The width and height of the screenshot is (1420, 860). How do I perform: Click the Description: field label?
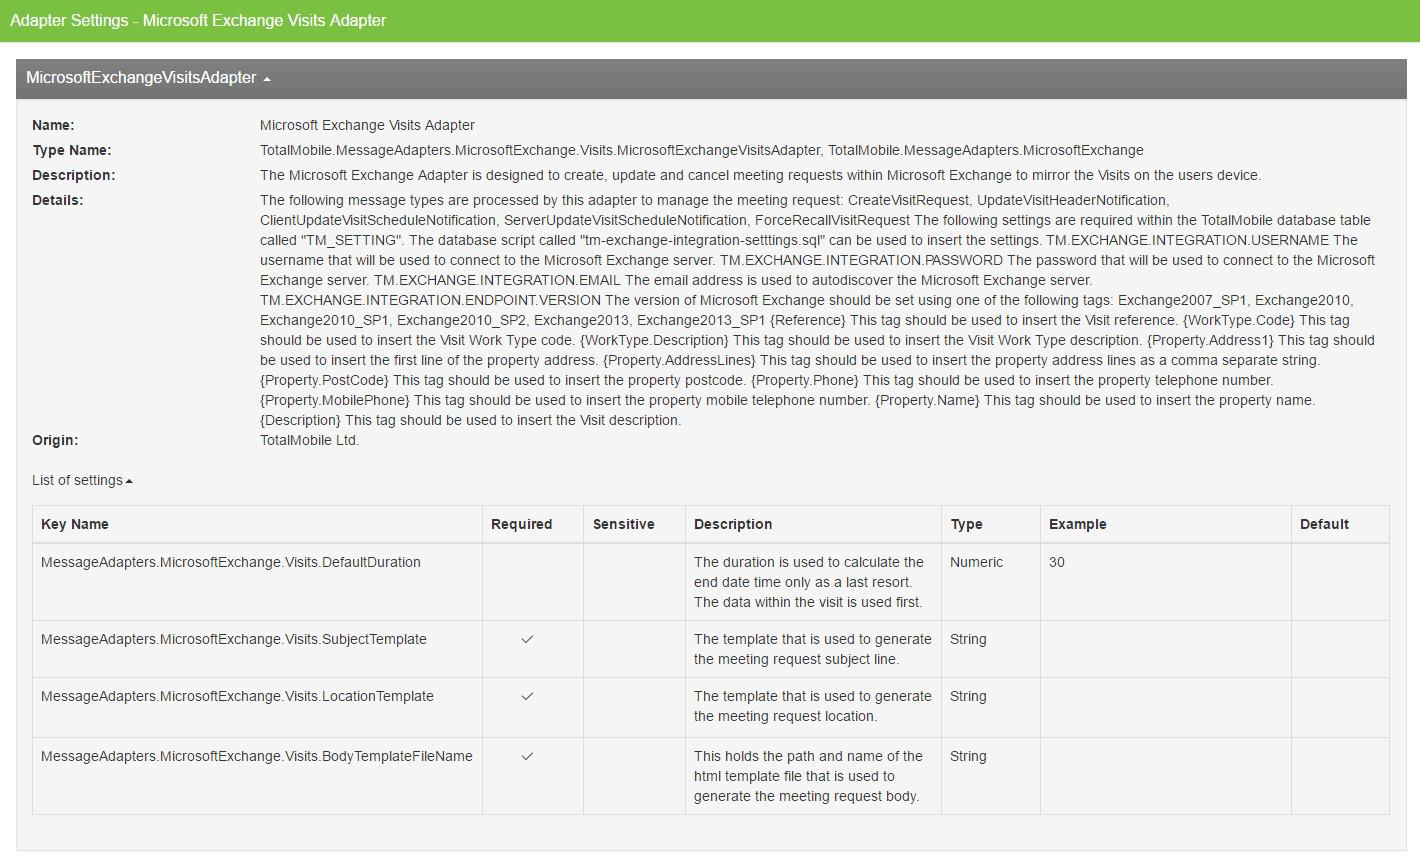coord(74,175)
